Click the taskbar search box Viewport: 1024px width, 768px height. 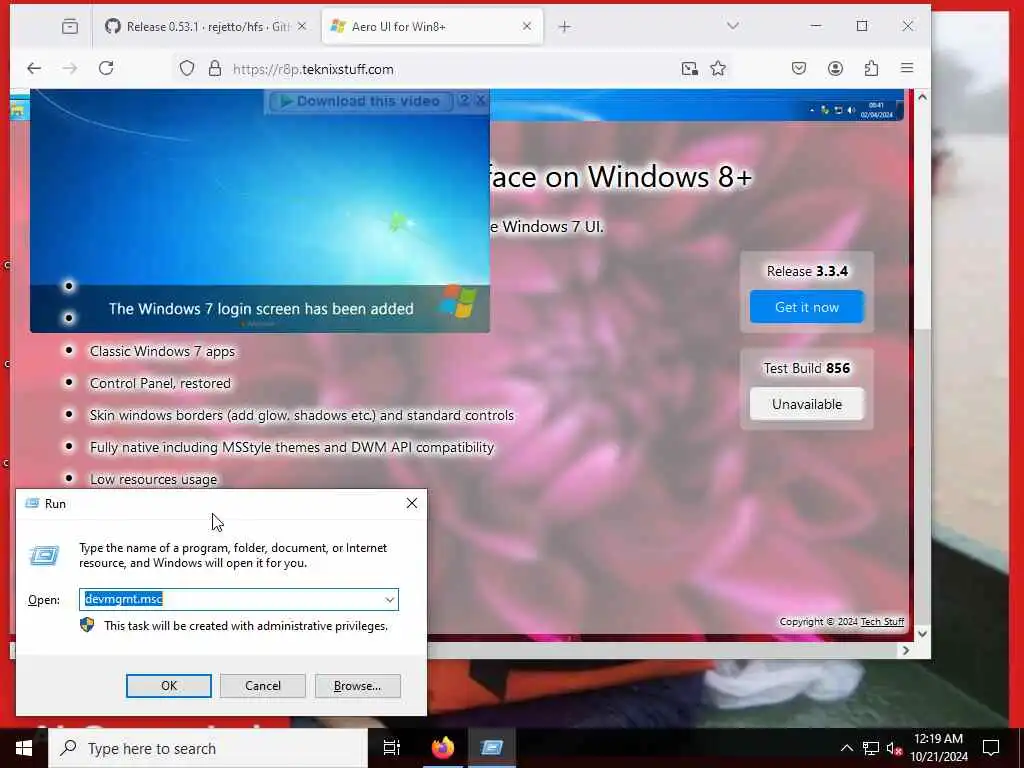pyautogui.click(x=208, y=748)
